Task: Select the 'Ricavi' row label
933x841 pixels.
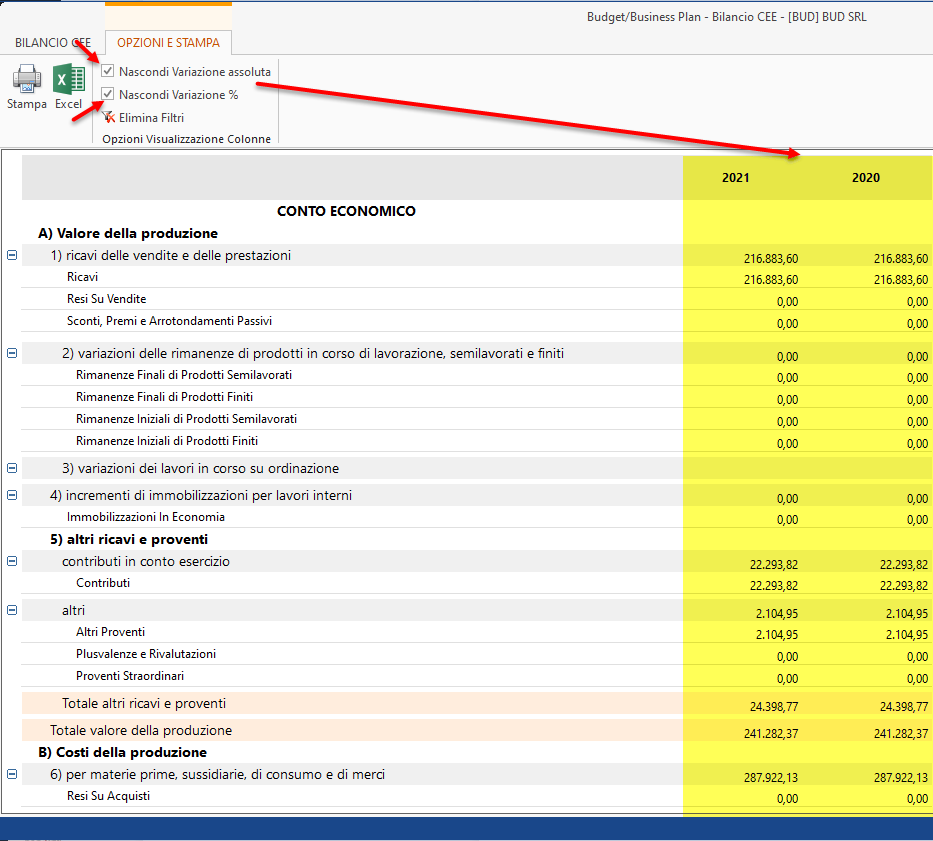Action: click(x=83, y=277)
